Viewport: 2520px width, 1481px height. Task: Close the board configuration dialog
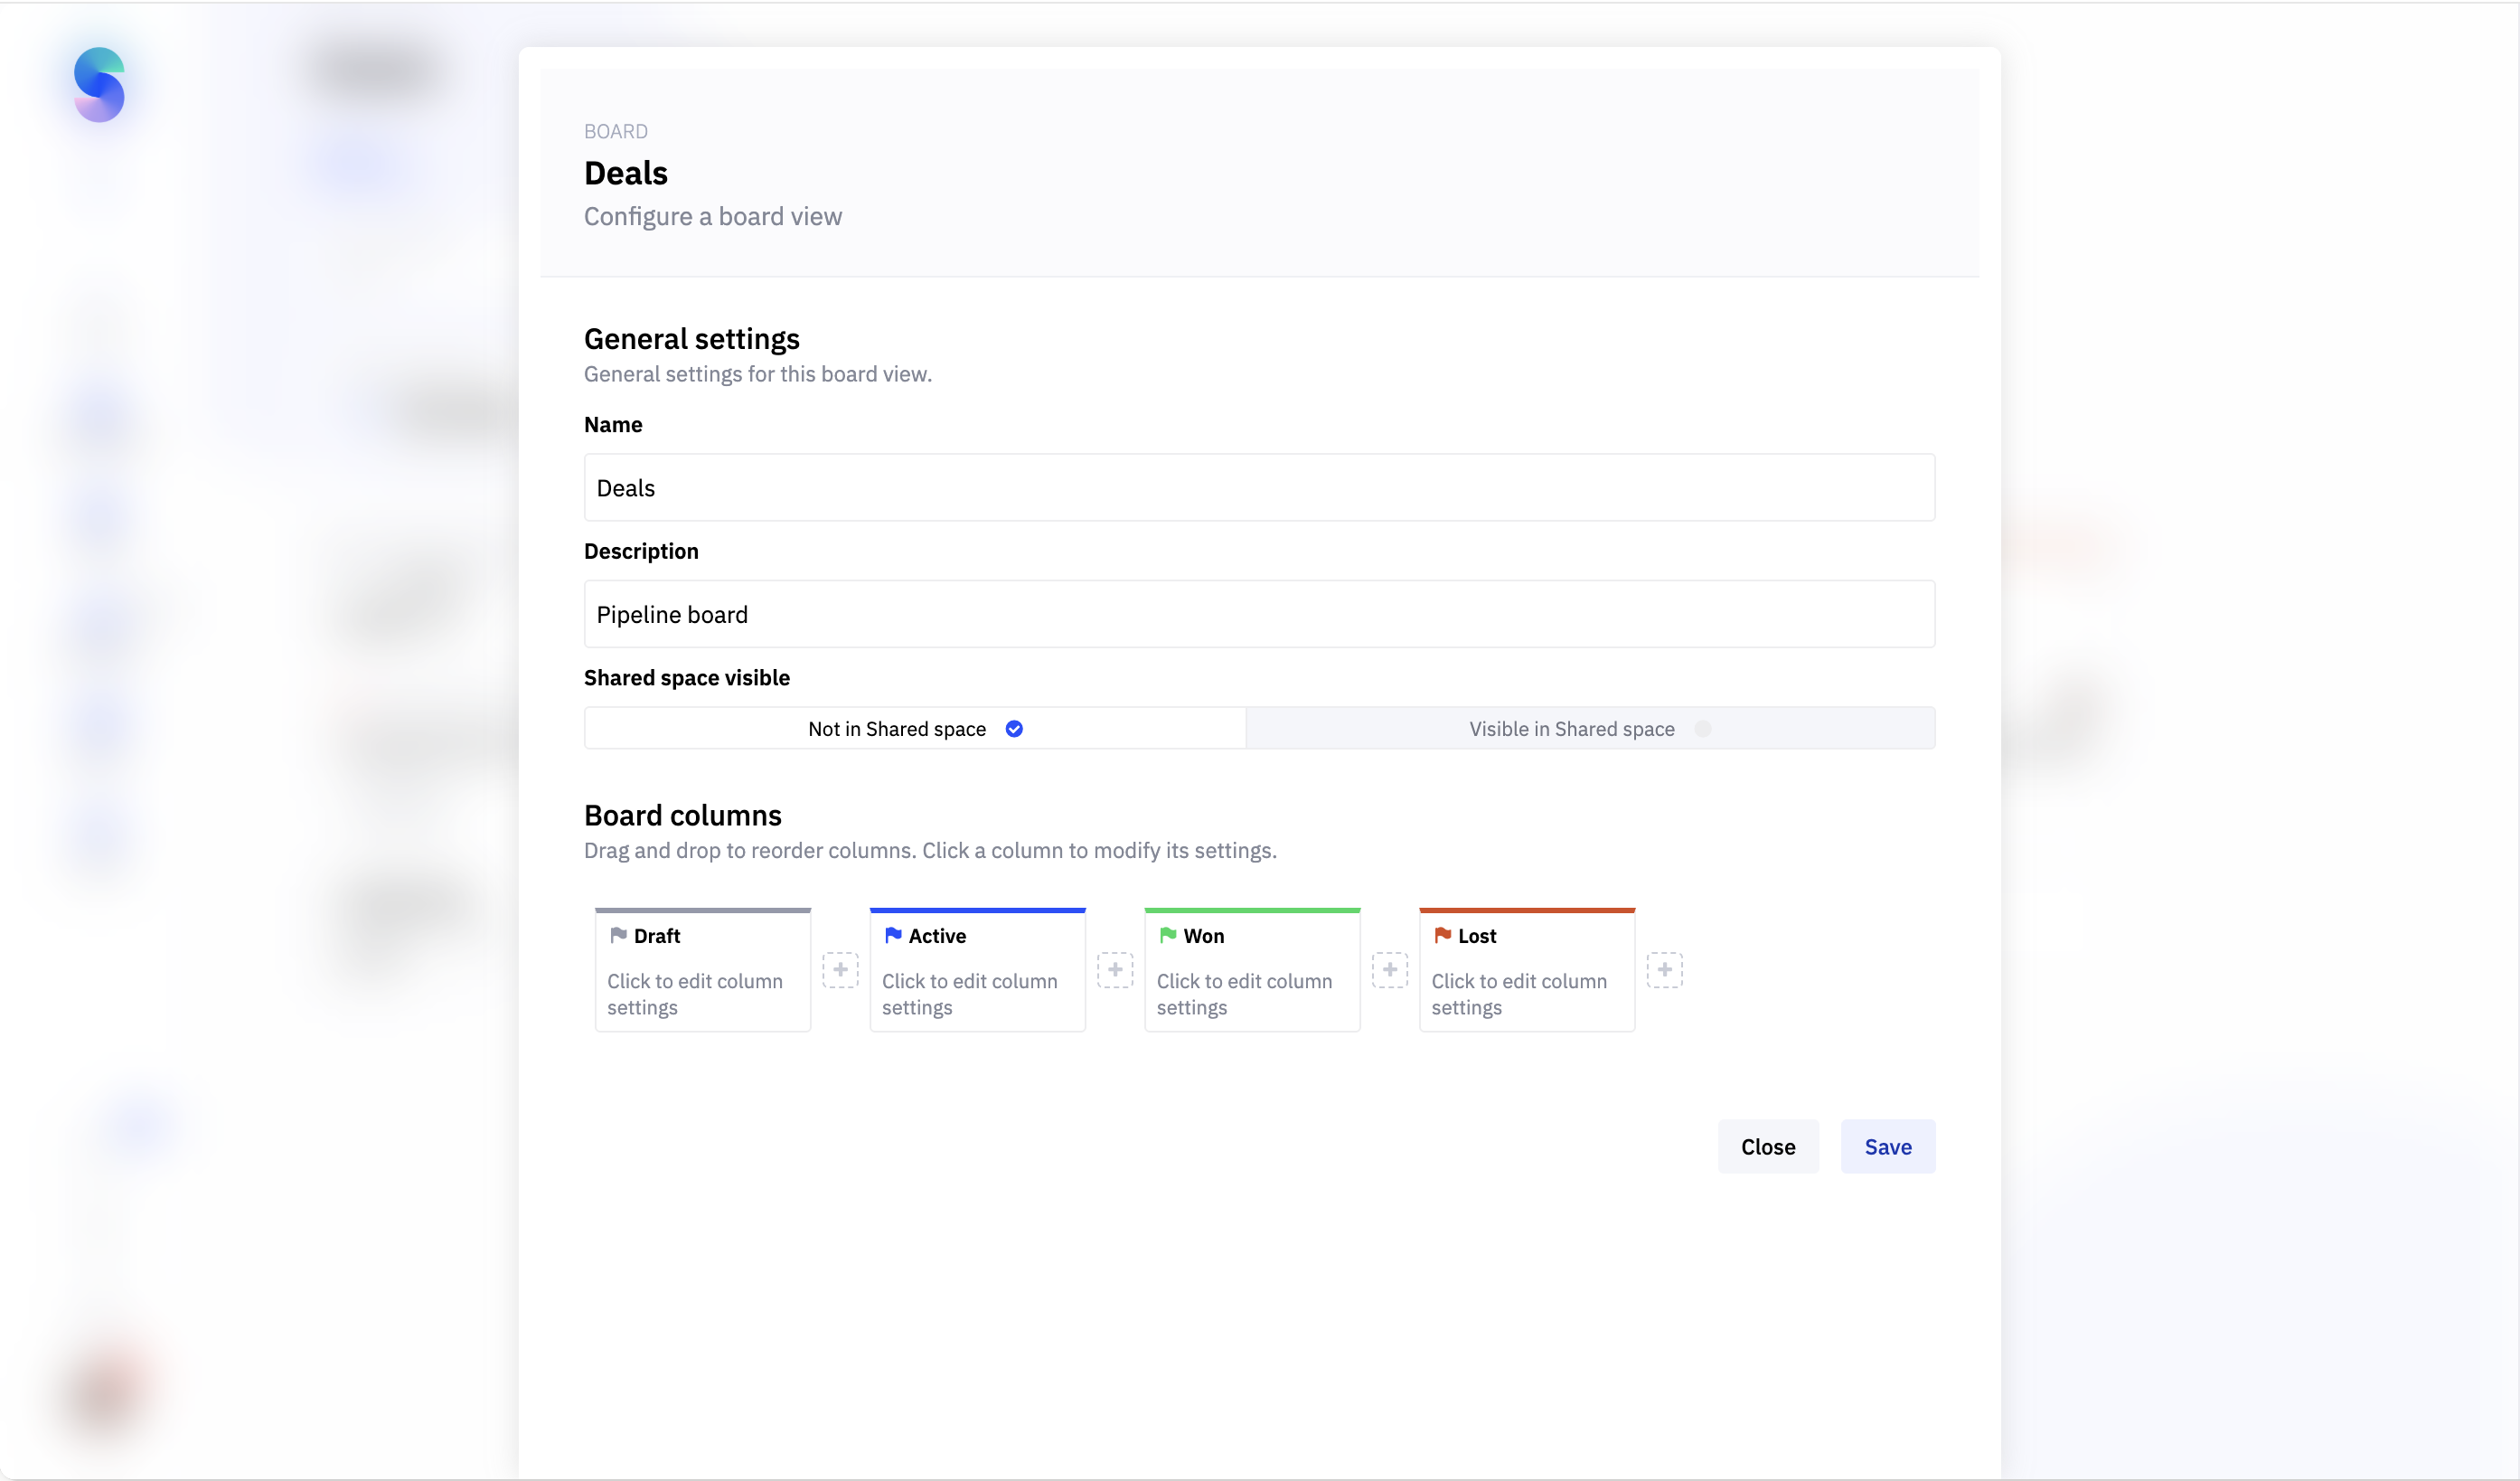pyautogui.click(x=1768, y=1147)
